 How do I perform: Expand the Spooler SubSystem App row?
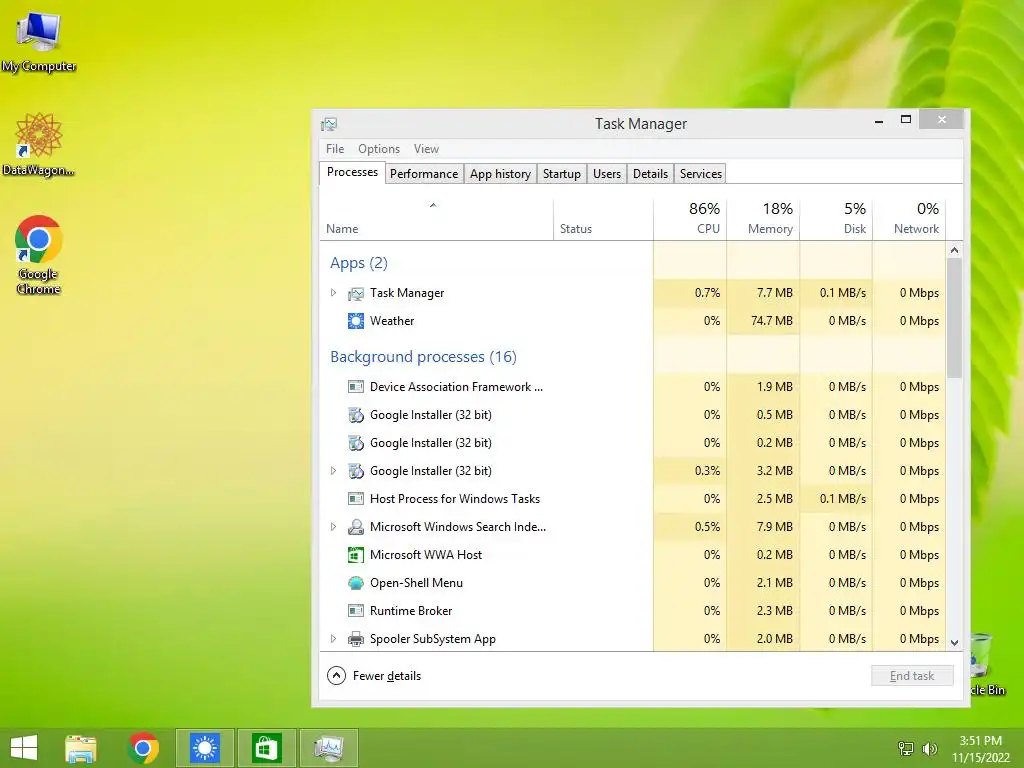click(333, 639)
